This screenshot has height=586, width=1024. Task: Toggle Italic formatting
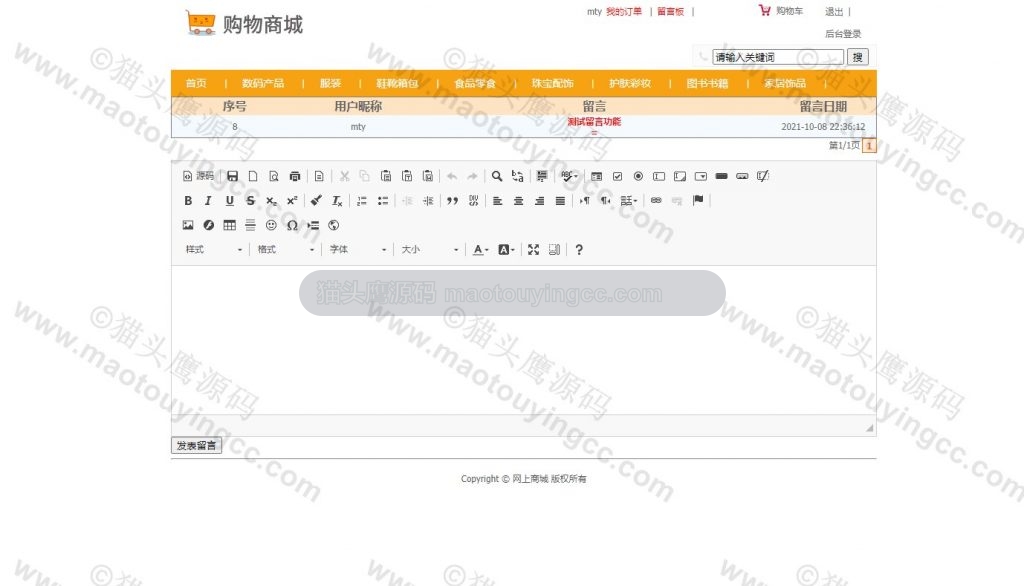pyautogui.click(x=208, y=201)
